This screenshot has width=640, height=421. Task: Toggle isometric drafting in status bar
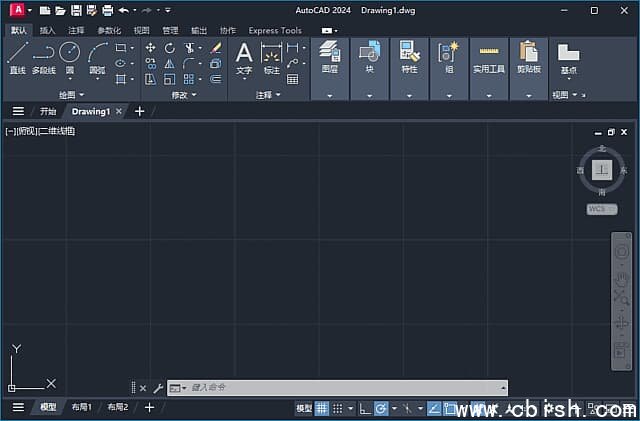pos(407,408)
